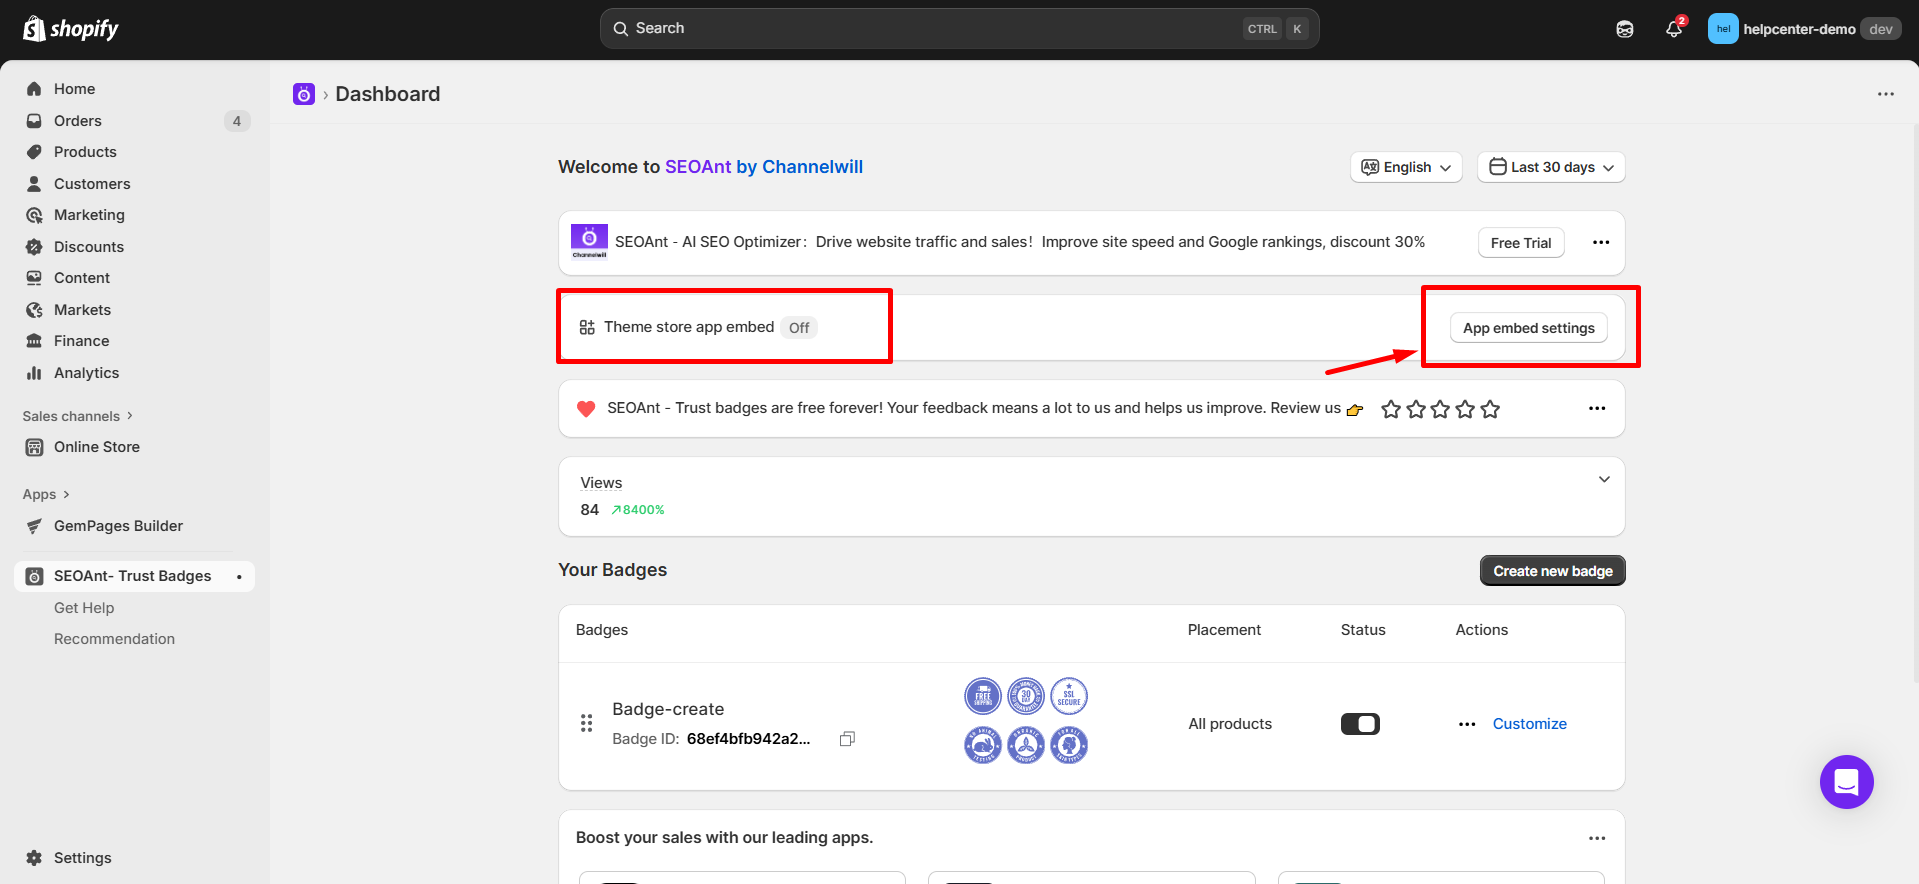Open the Last 30 days date dropdown
This screenshot has width=1919, height=884.
pyautogui.click(x=1551, y=167)
